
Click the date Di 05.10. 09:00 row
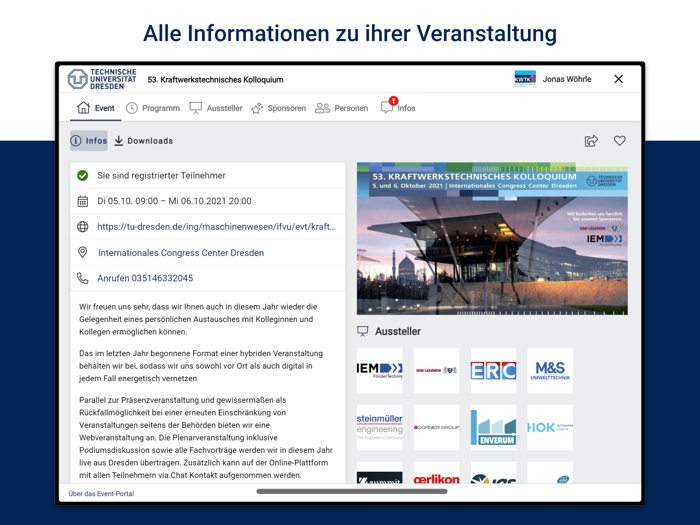(208, 201)
